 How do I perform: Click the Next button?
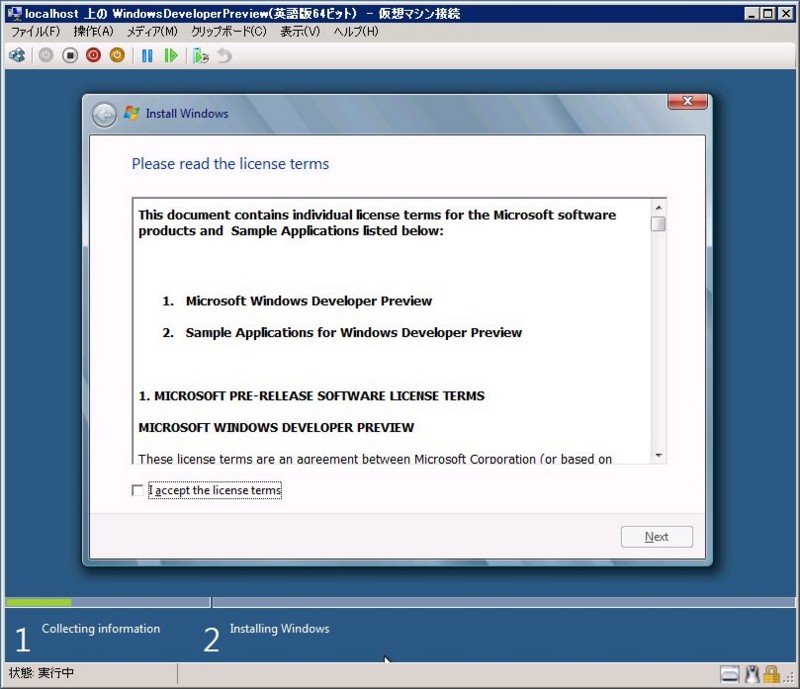click(x=657, y=537)
